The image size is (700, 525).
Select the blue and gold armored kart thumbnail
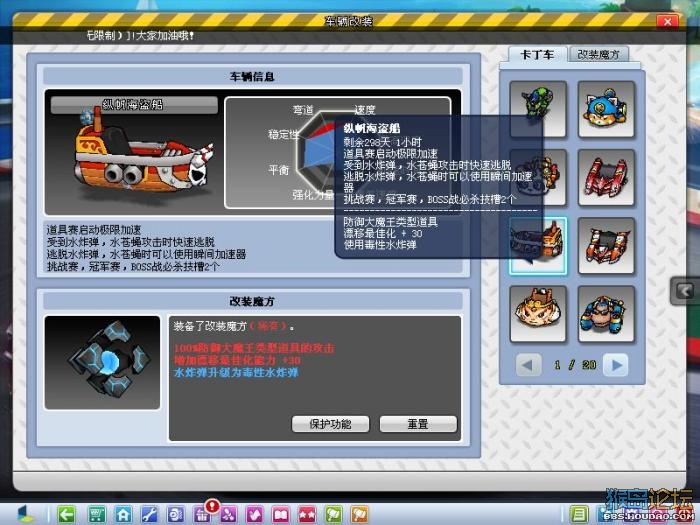coord(606,314)
